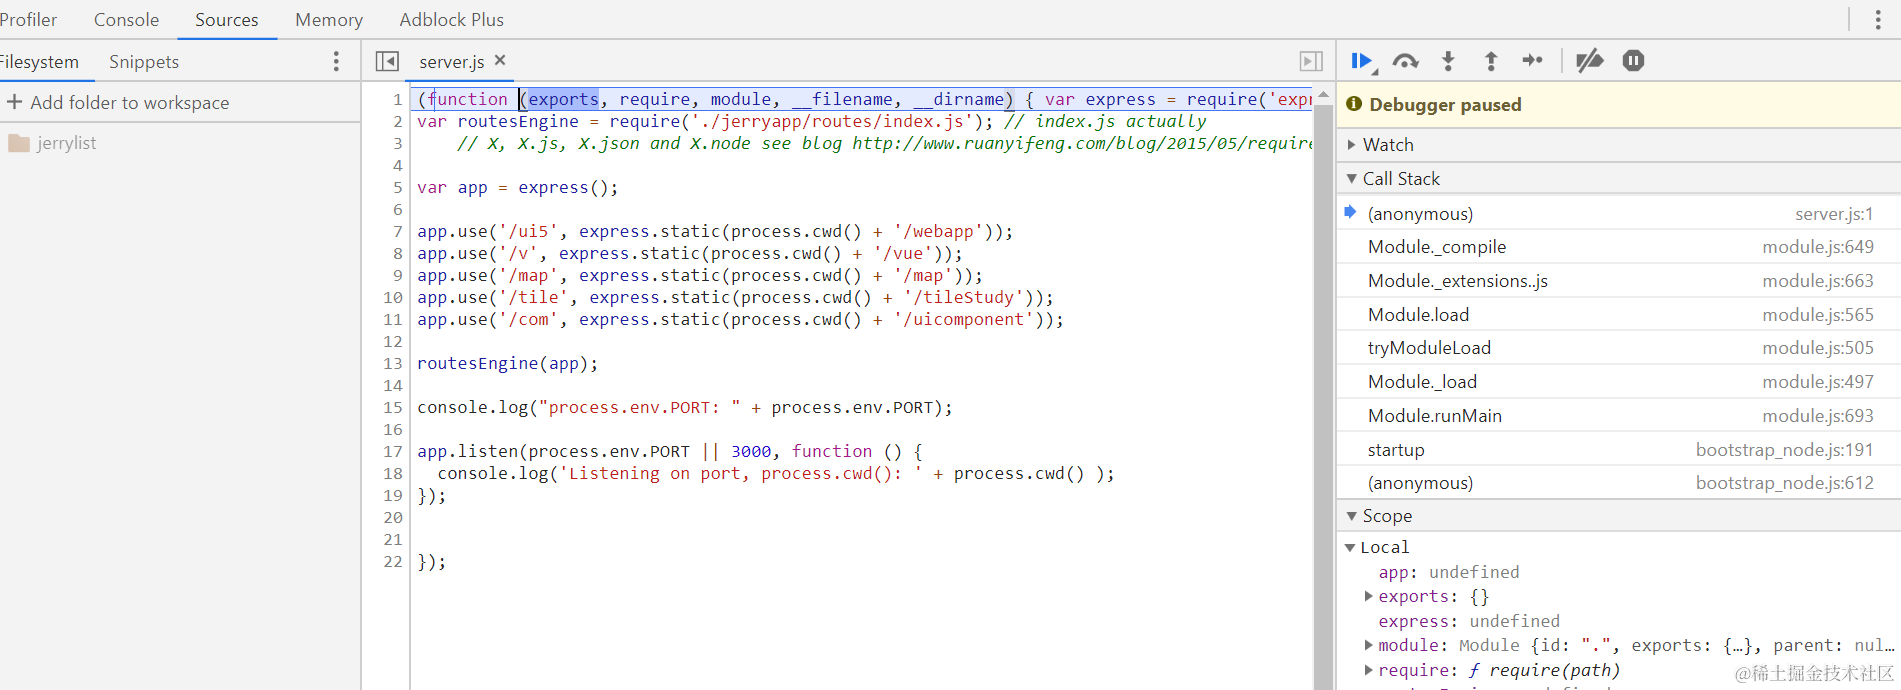The image size is (1901, 690).
Task: Open the Snippets navigator tab
Action: (x=144, y=62)
